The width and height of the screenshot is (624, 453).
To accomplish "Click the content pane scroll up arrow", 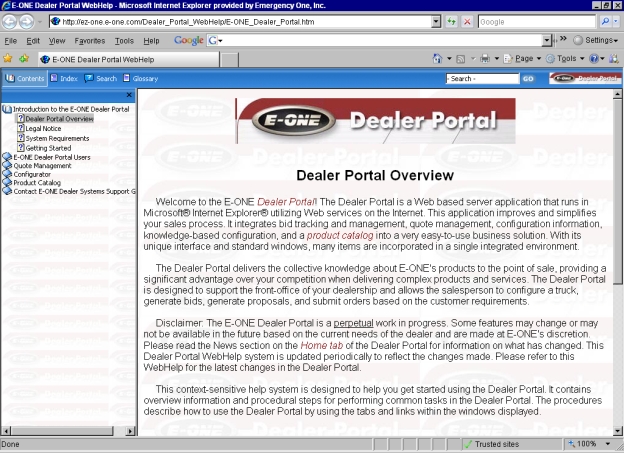I will click(617, 94).
